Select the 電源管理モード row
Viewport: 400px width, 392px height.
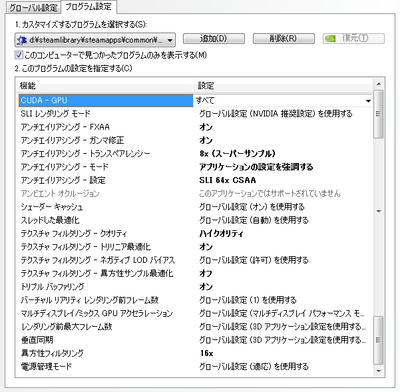(195, 367)
